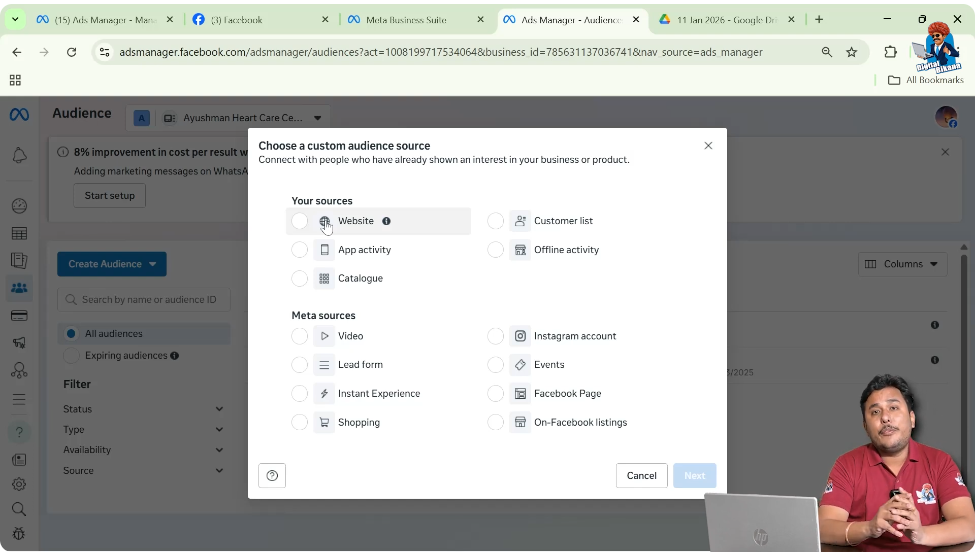Open help question mark in dialog
The height and width of the screenshot is (553, 975).
click(272, 476)
